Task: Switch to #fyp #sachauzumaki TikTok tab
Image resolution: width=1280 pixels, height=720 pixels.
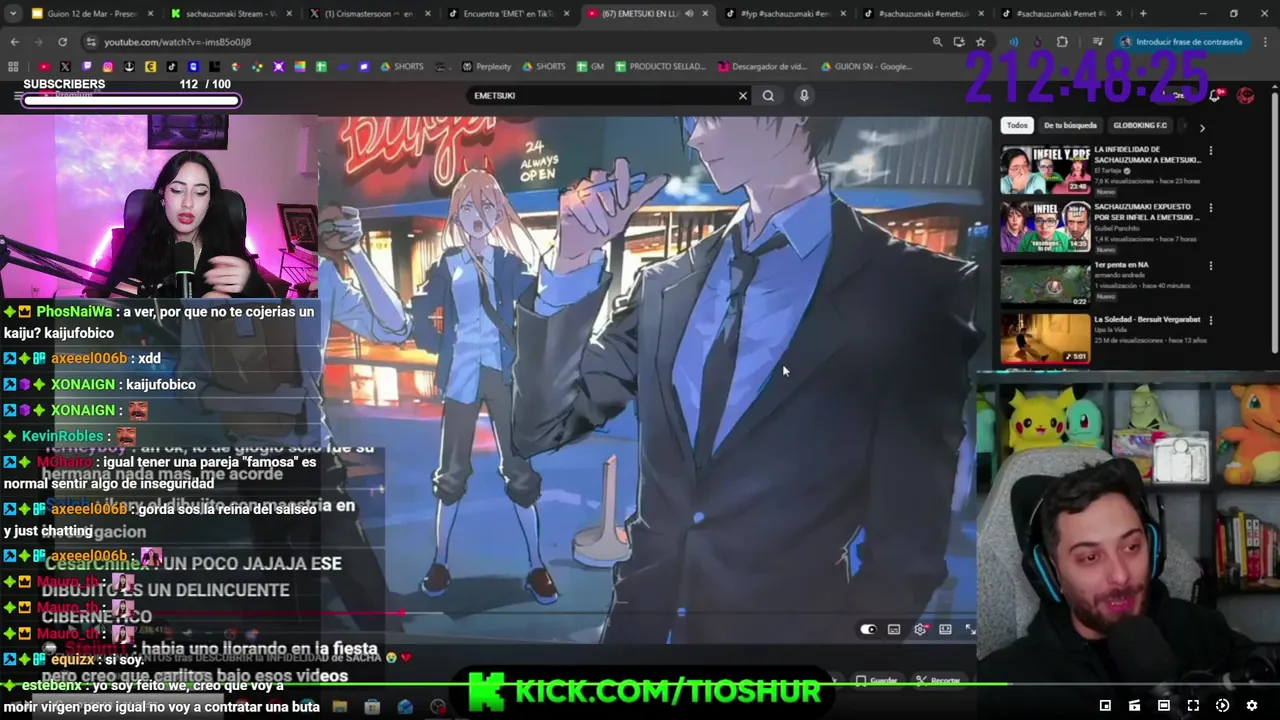Action: pos(785,14)
